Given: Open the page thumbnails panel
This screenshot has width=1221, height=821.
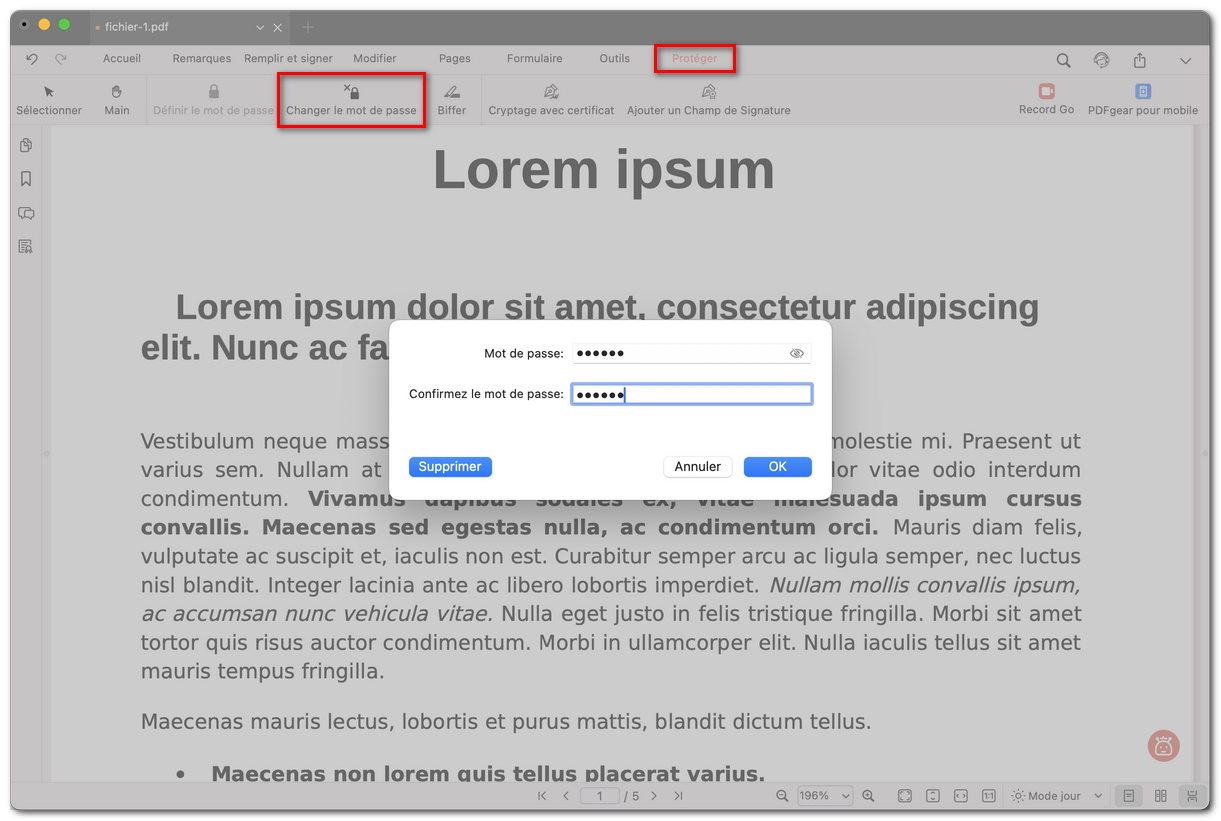Looking at the screenshot, I should (26, 145).
